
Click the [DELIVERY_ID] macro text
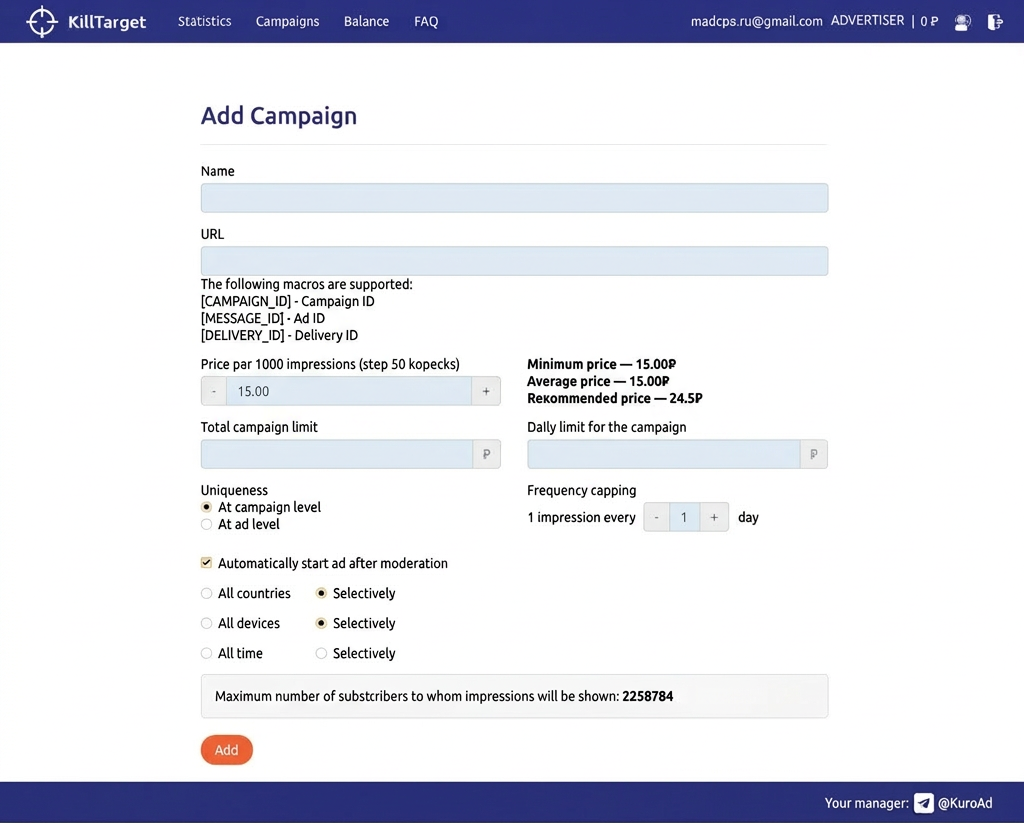[243, 336]
